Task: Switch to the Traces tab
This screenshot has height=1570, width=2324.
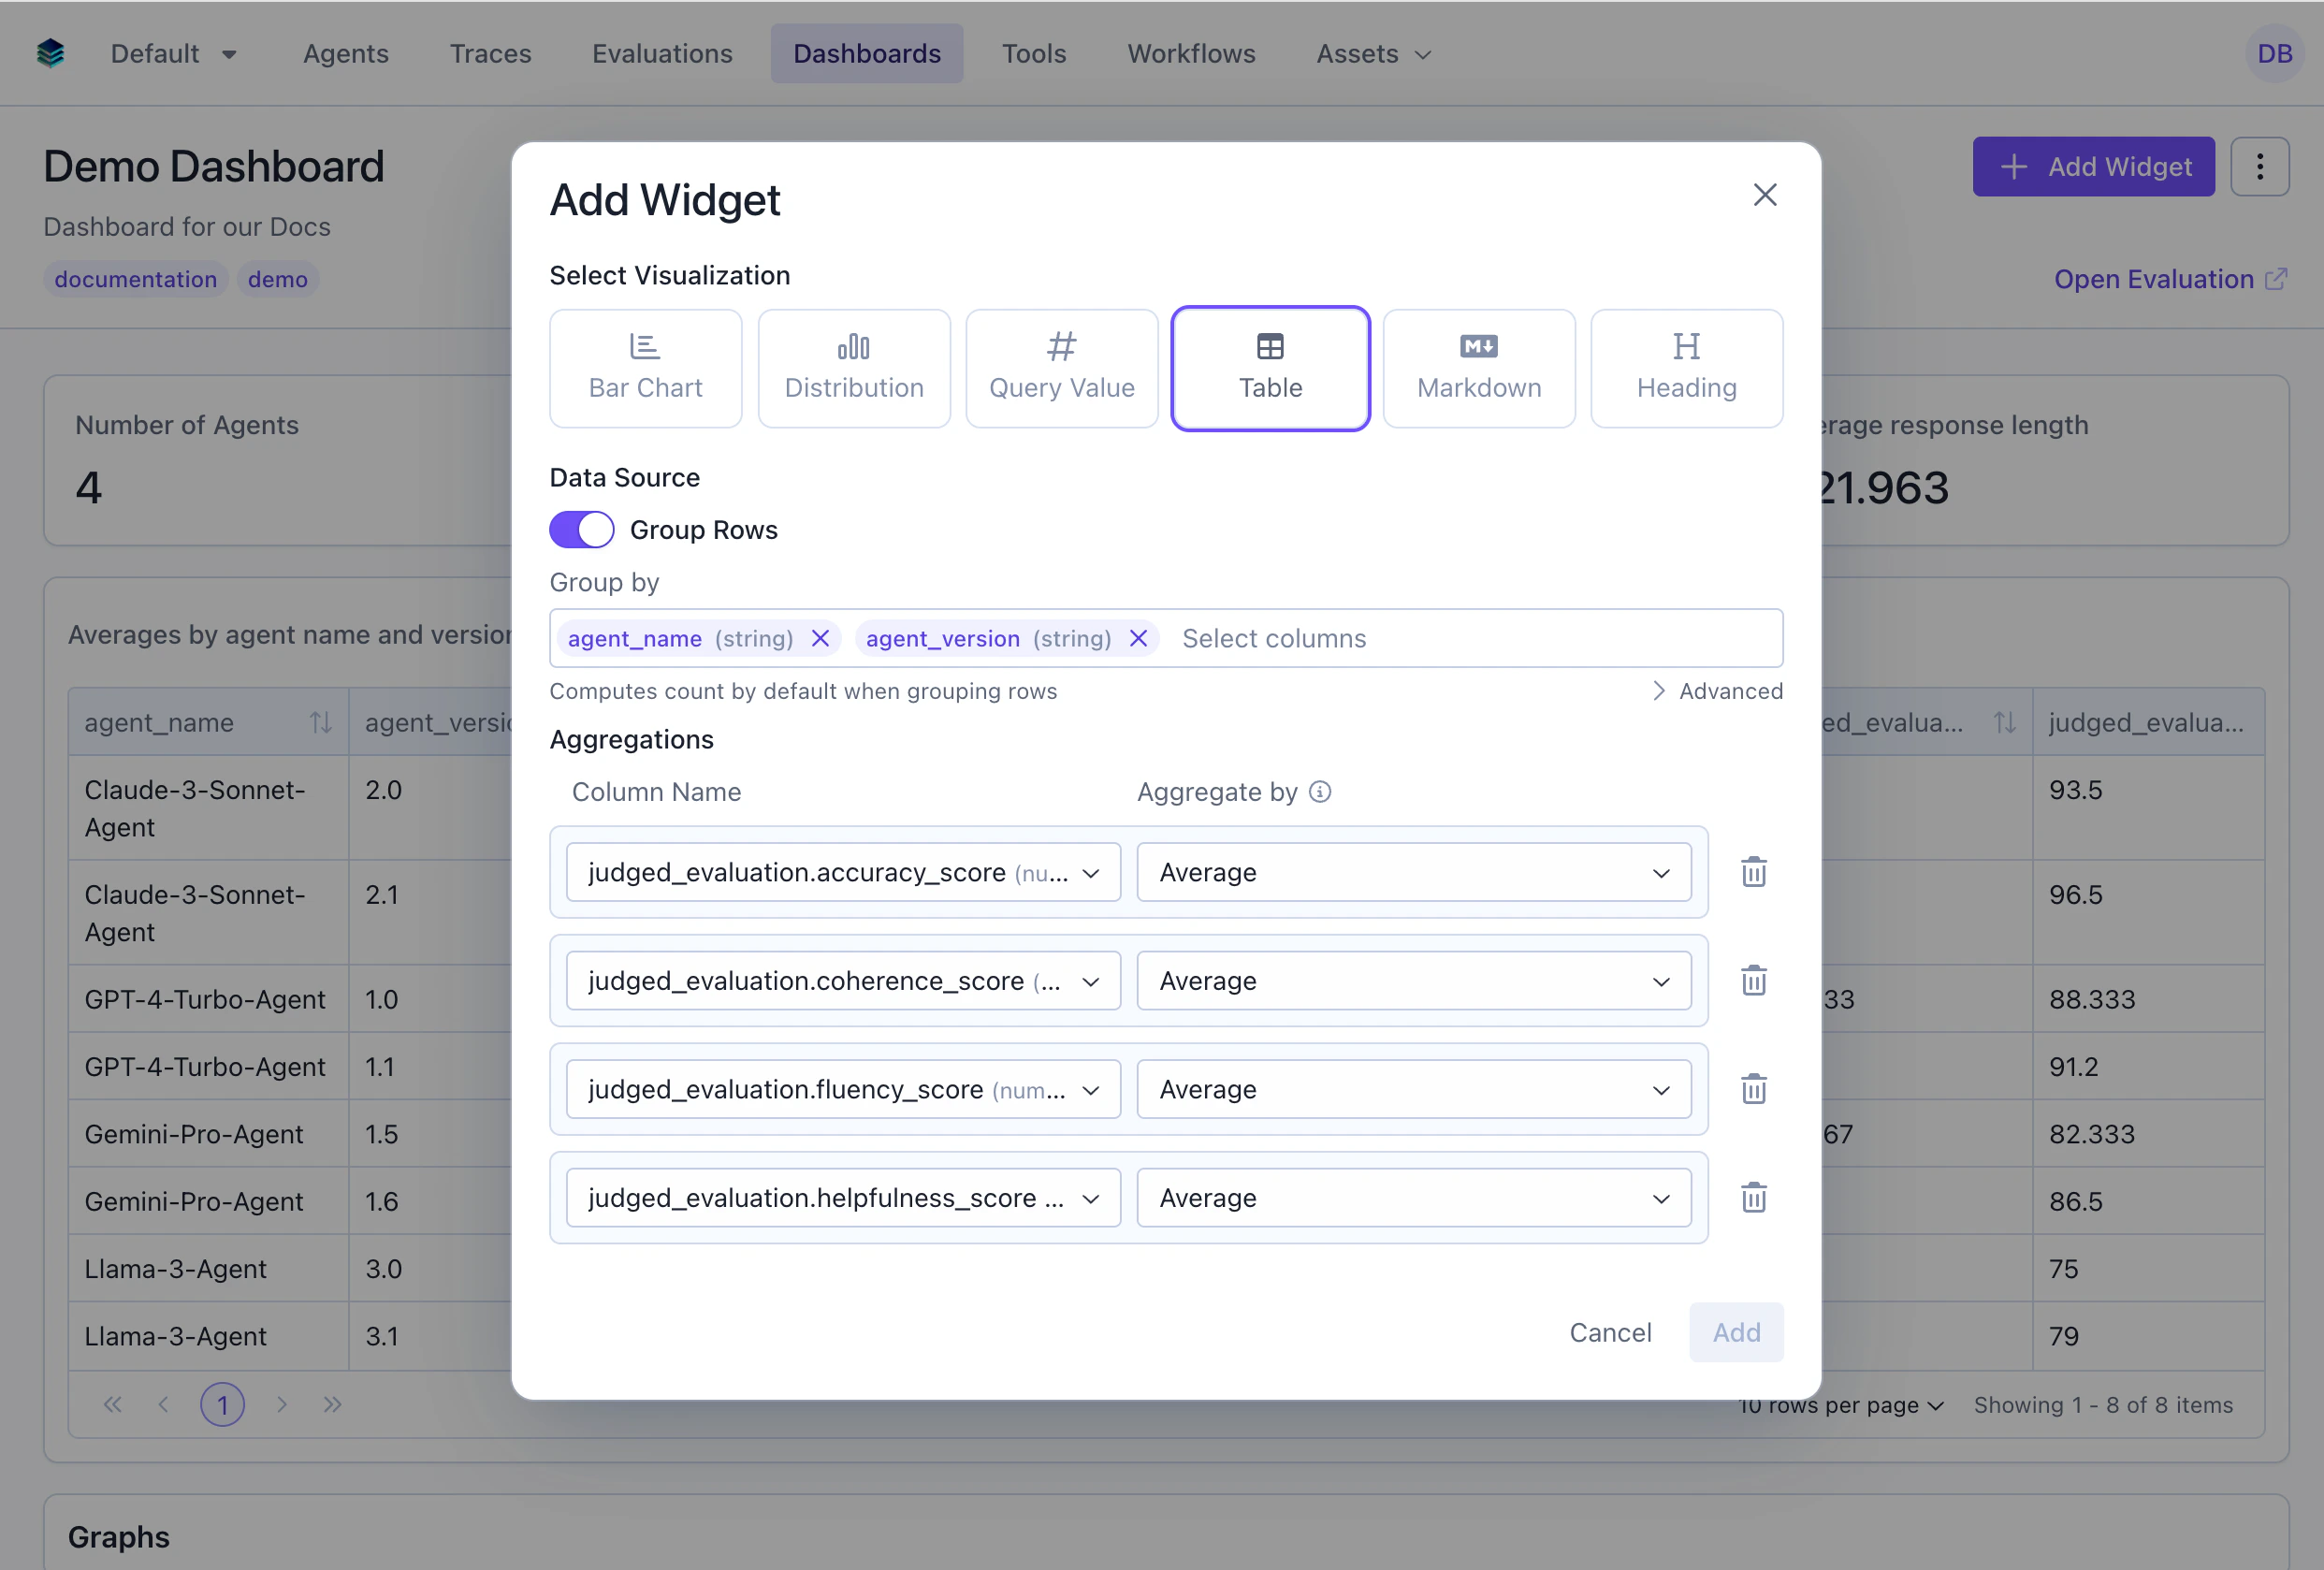Action: (x=490, y=53)
